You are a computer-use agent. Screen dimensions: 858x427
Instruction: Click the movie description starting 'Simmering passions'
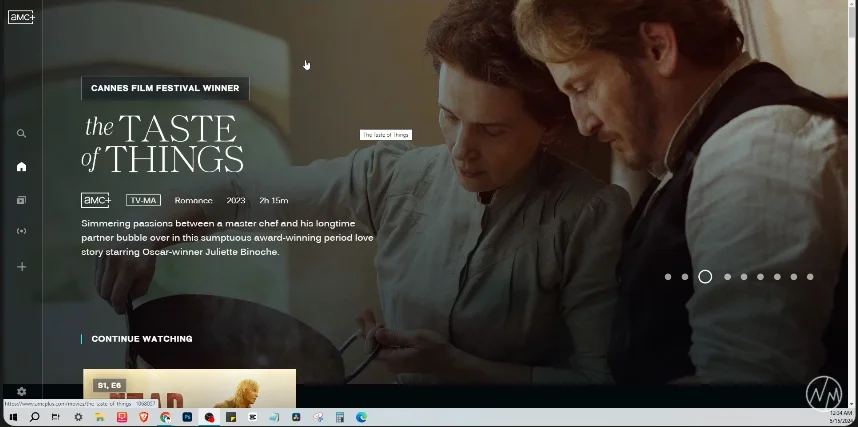coord(227,238)
